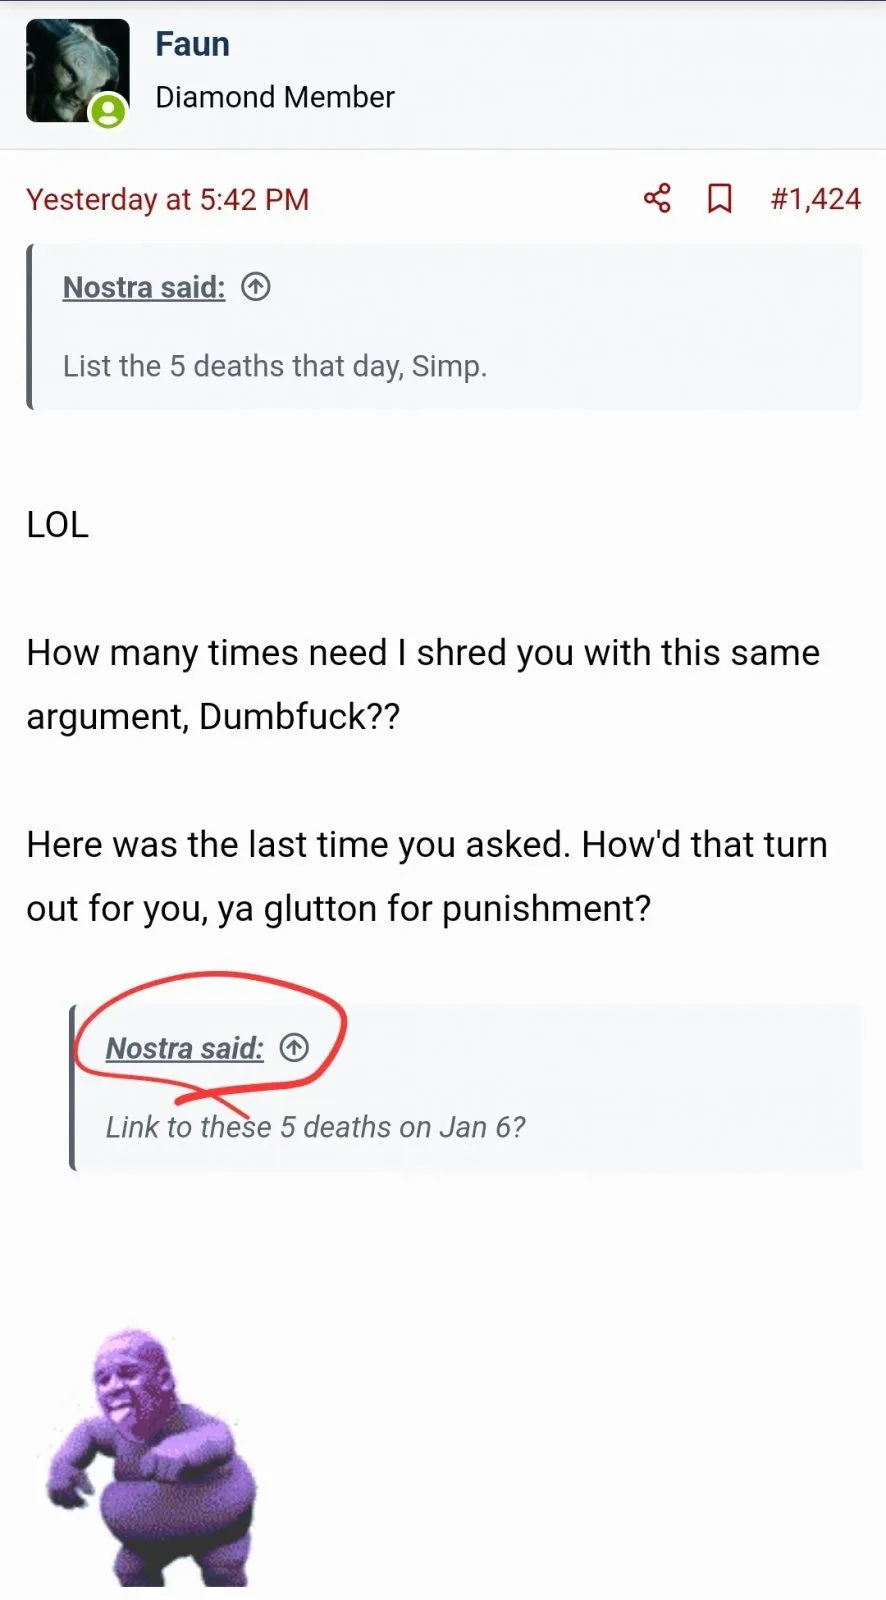Open Faun's username profile link

pyautogui.click(x=191, y=43)
